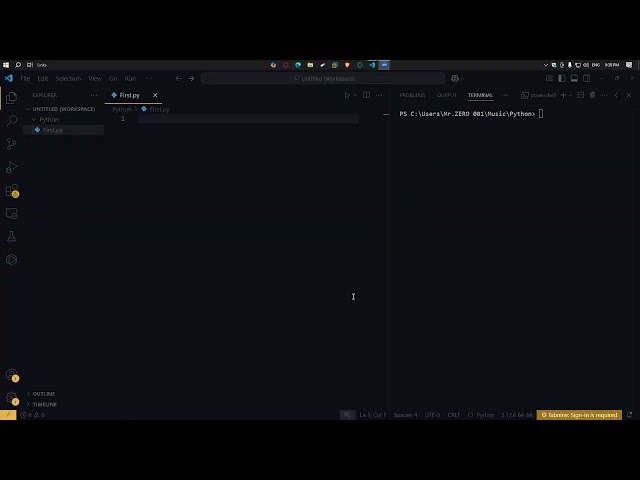Open notifications bell in status bar
This screenshot has width=640, height=480.
pyautogui.click(x=629, y=415)
